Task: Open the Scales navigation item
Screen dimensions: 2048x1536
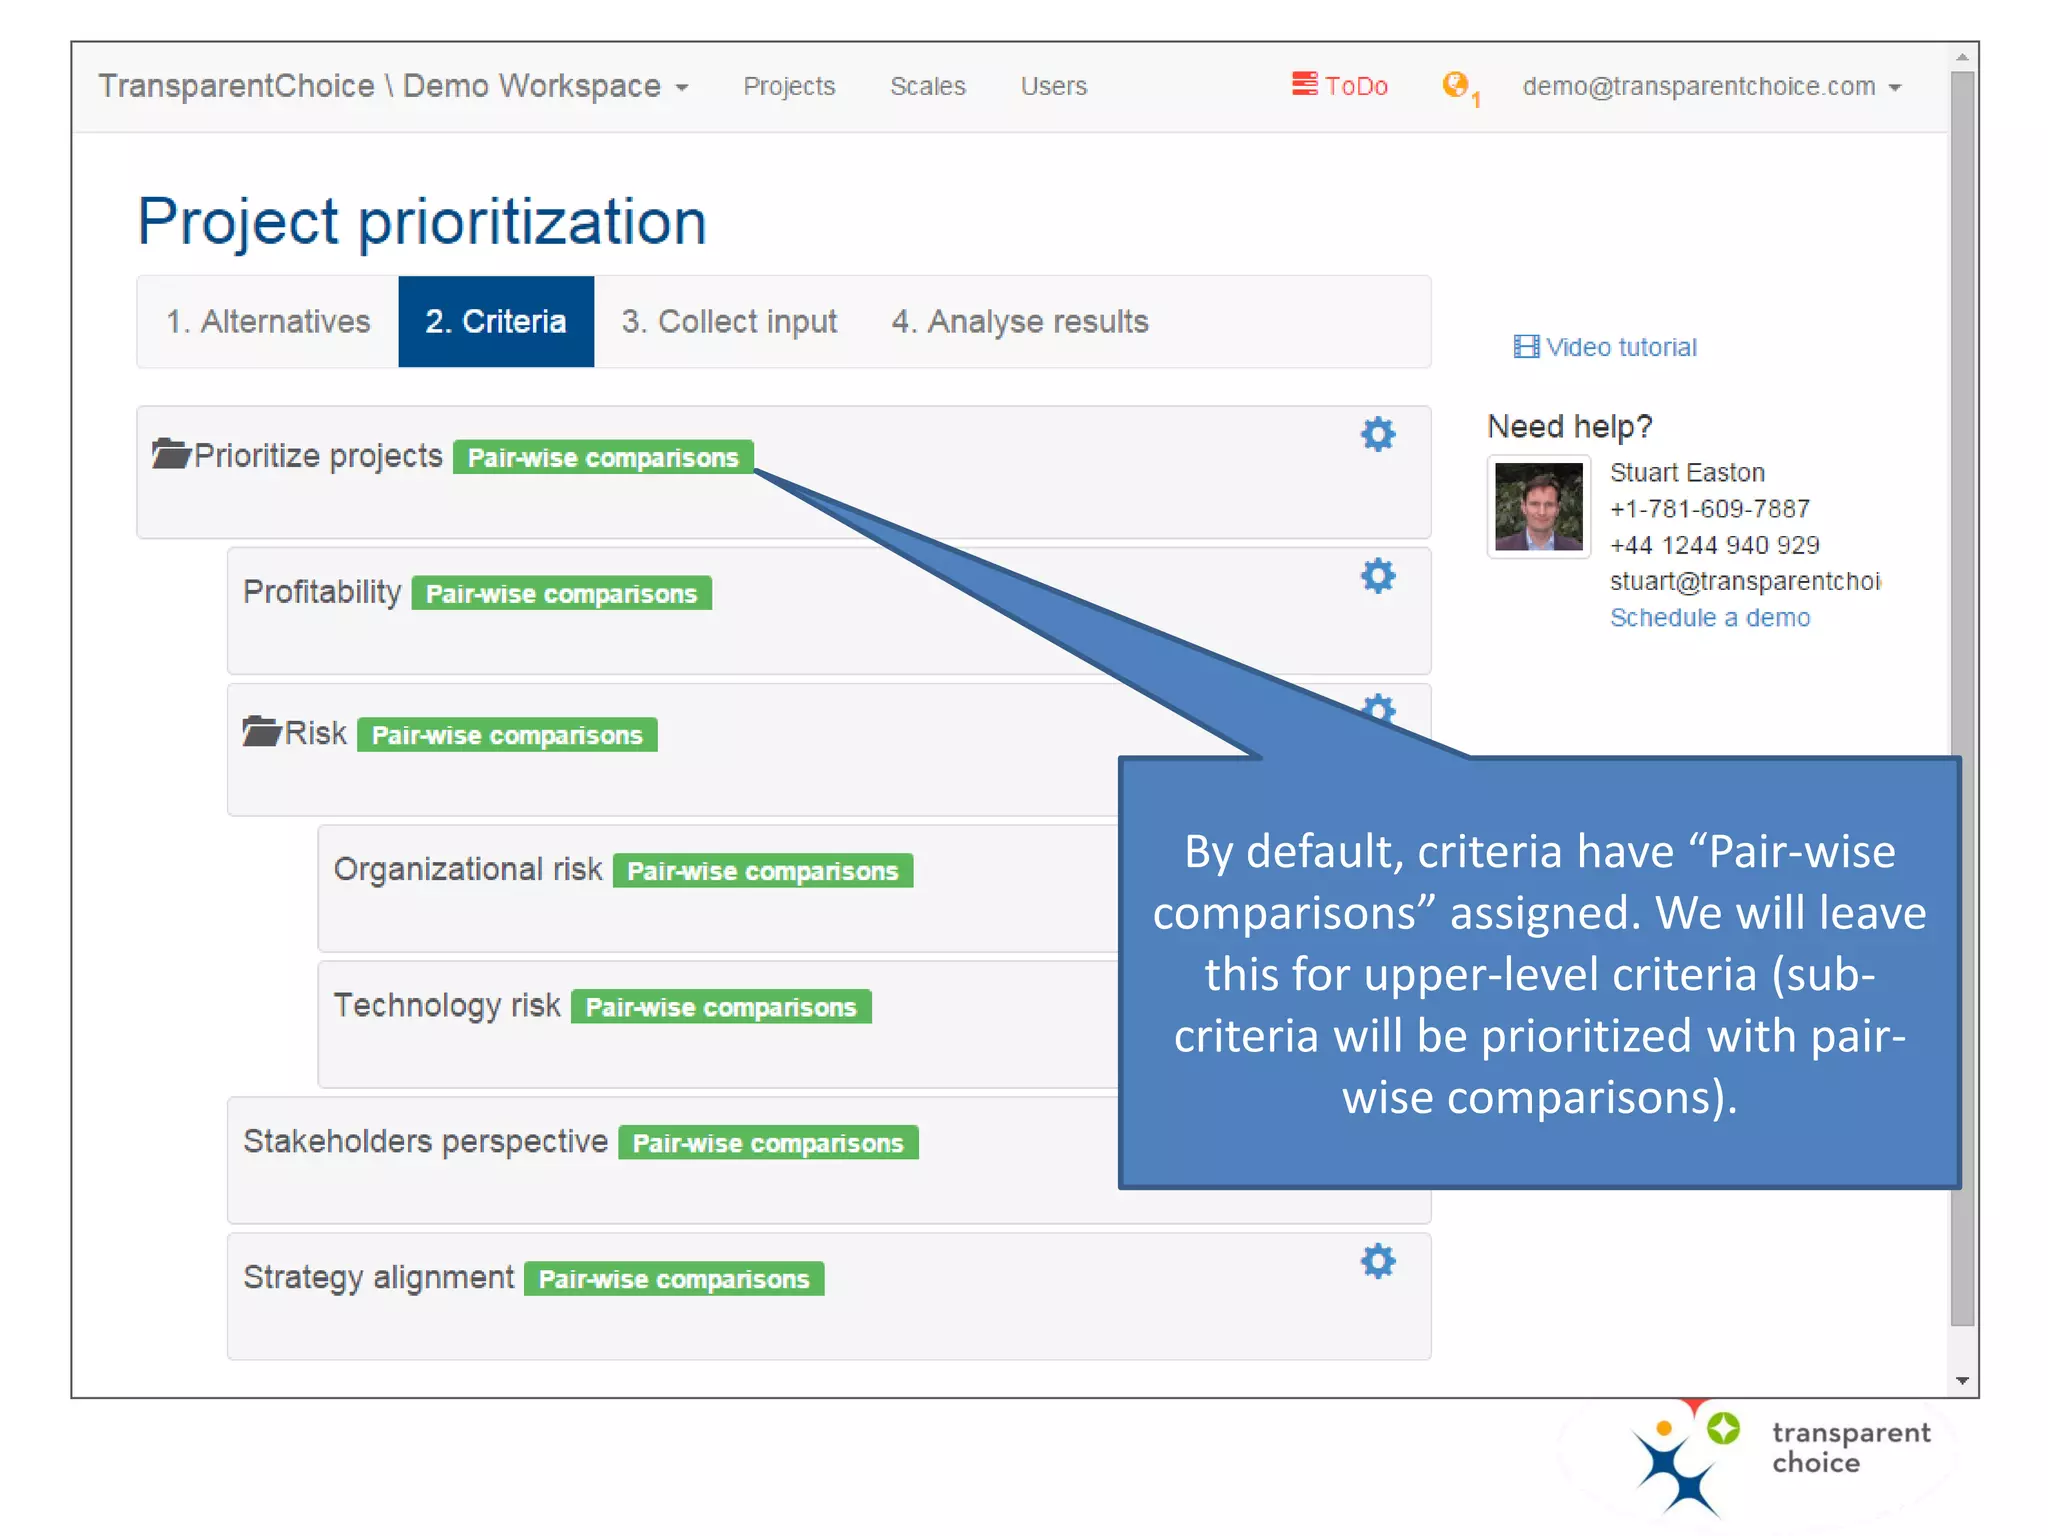Action: pyautogui.click(x=928, y=87)
